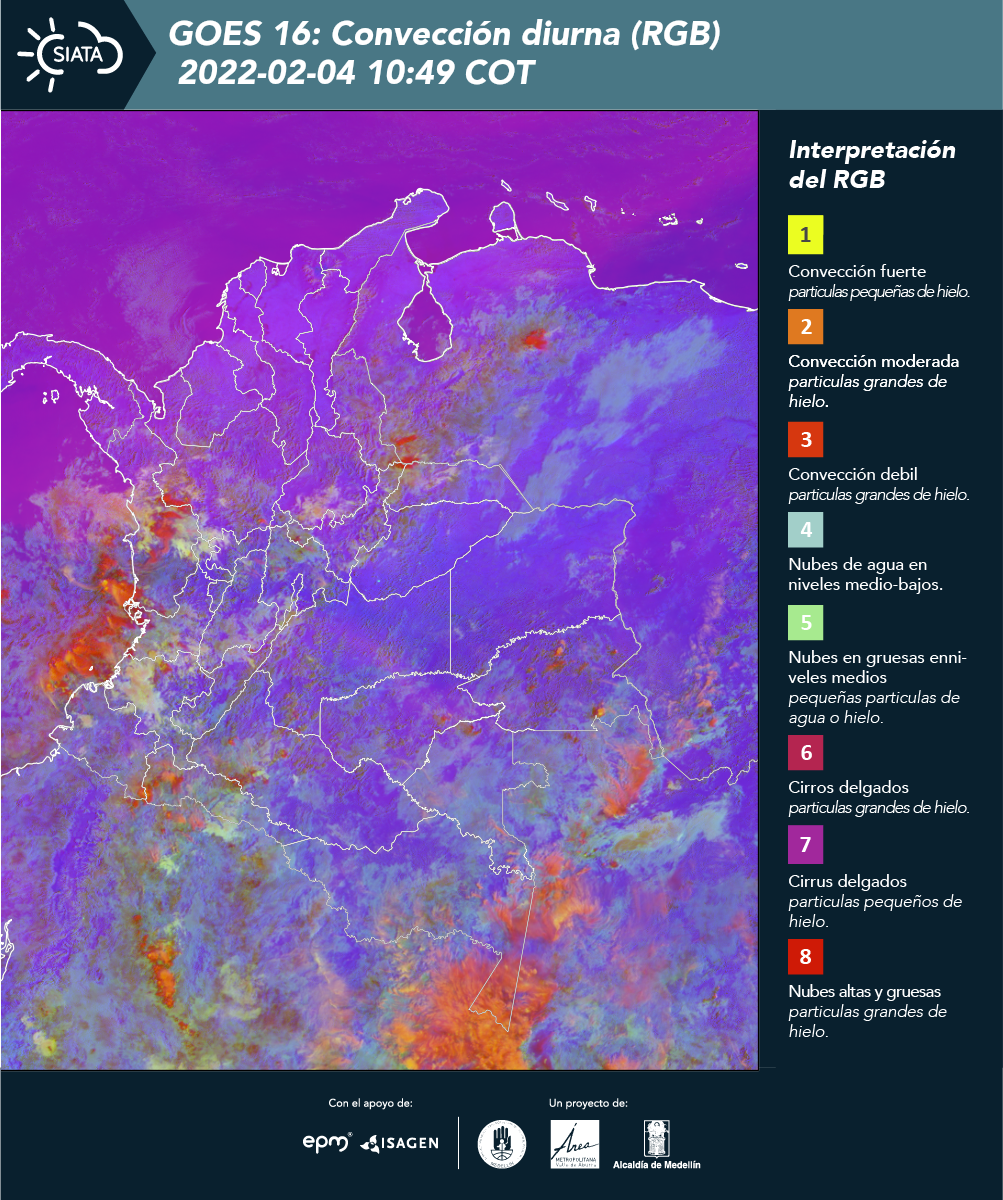Click the "Cirrus delgados" legend label
The image size is (1003, 1200).
pos(847,881)
